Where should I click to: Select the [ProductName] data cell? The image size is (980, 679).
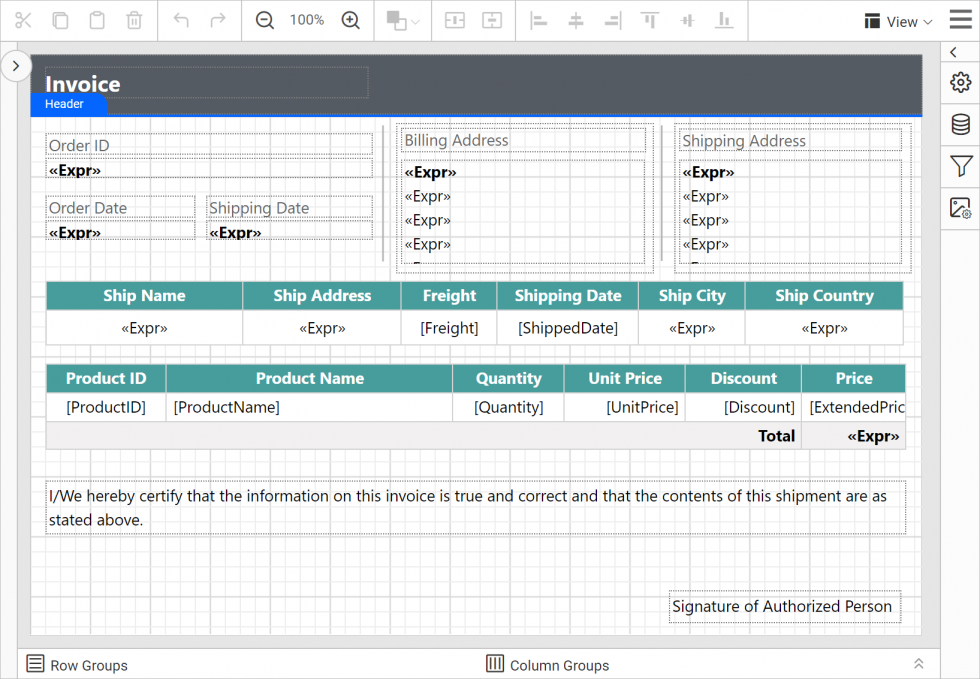pyautogui.click(x=309, y=407)
